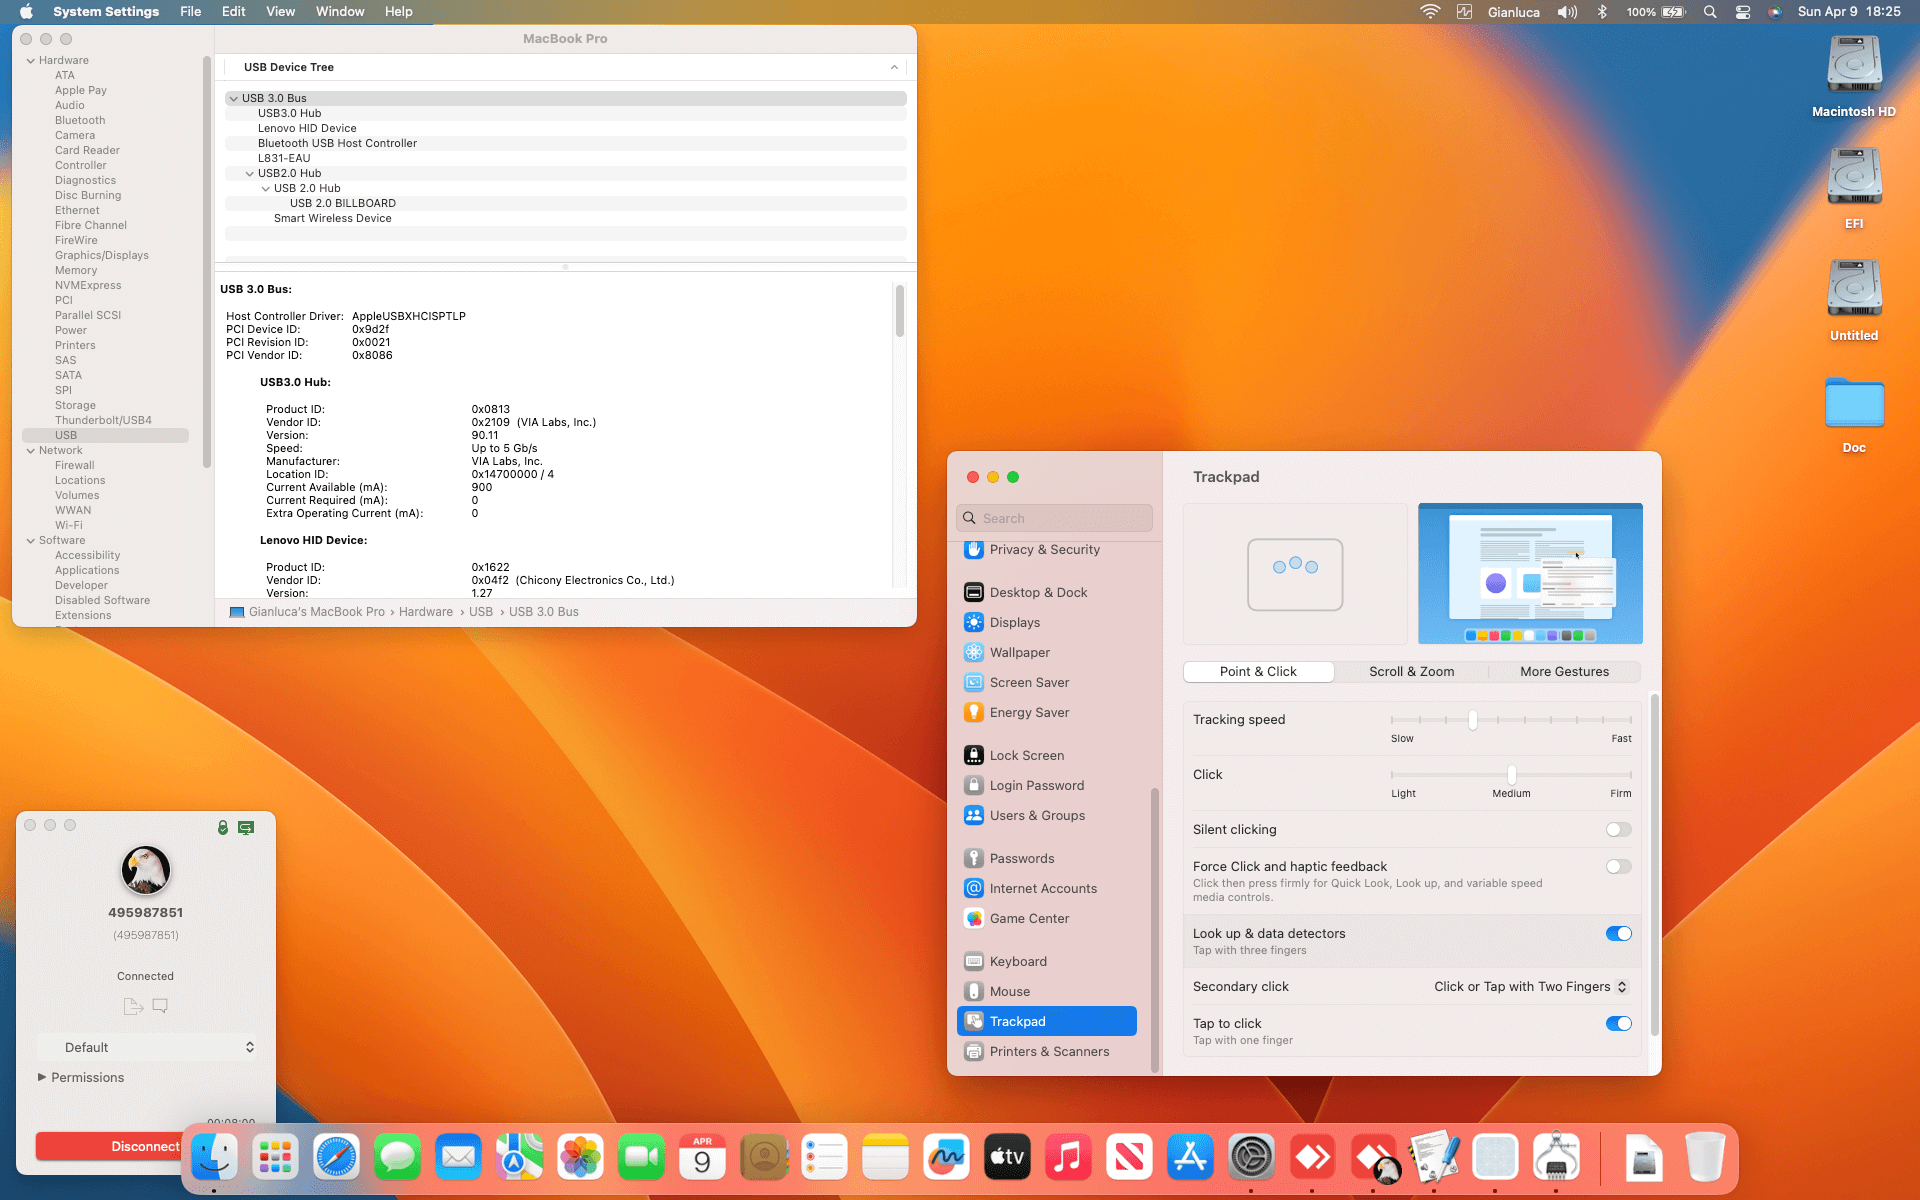This screenshot has width=1920, height=1200.
Task: Disable Tap to click
Action: [1618, 1023]
